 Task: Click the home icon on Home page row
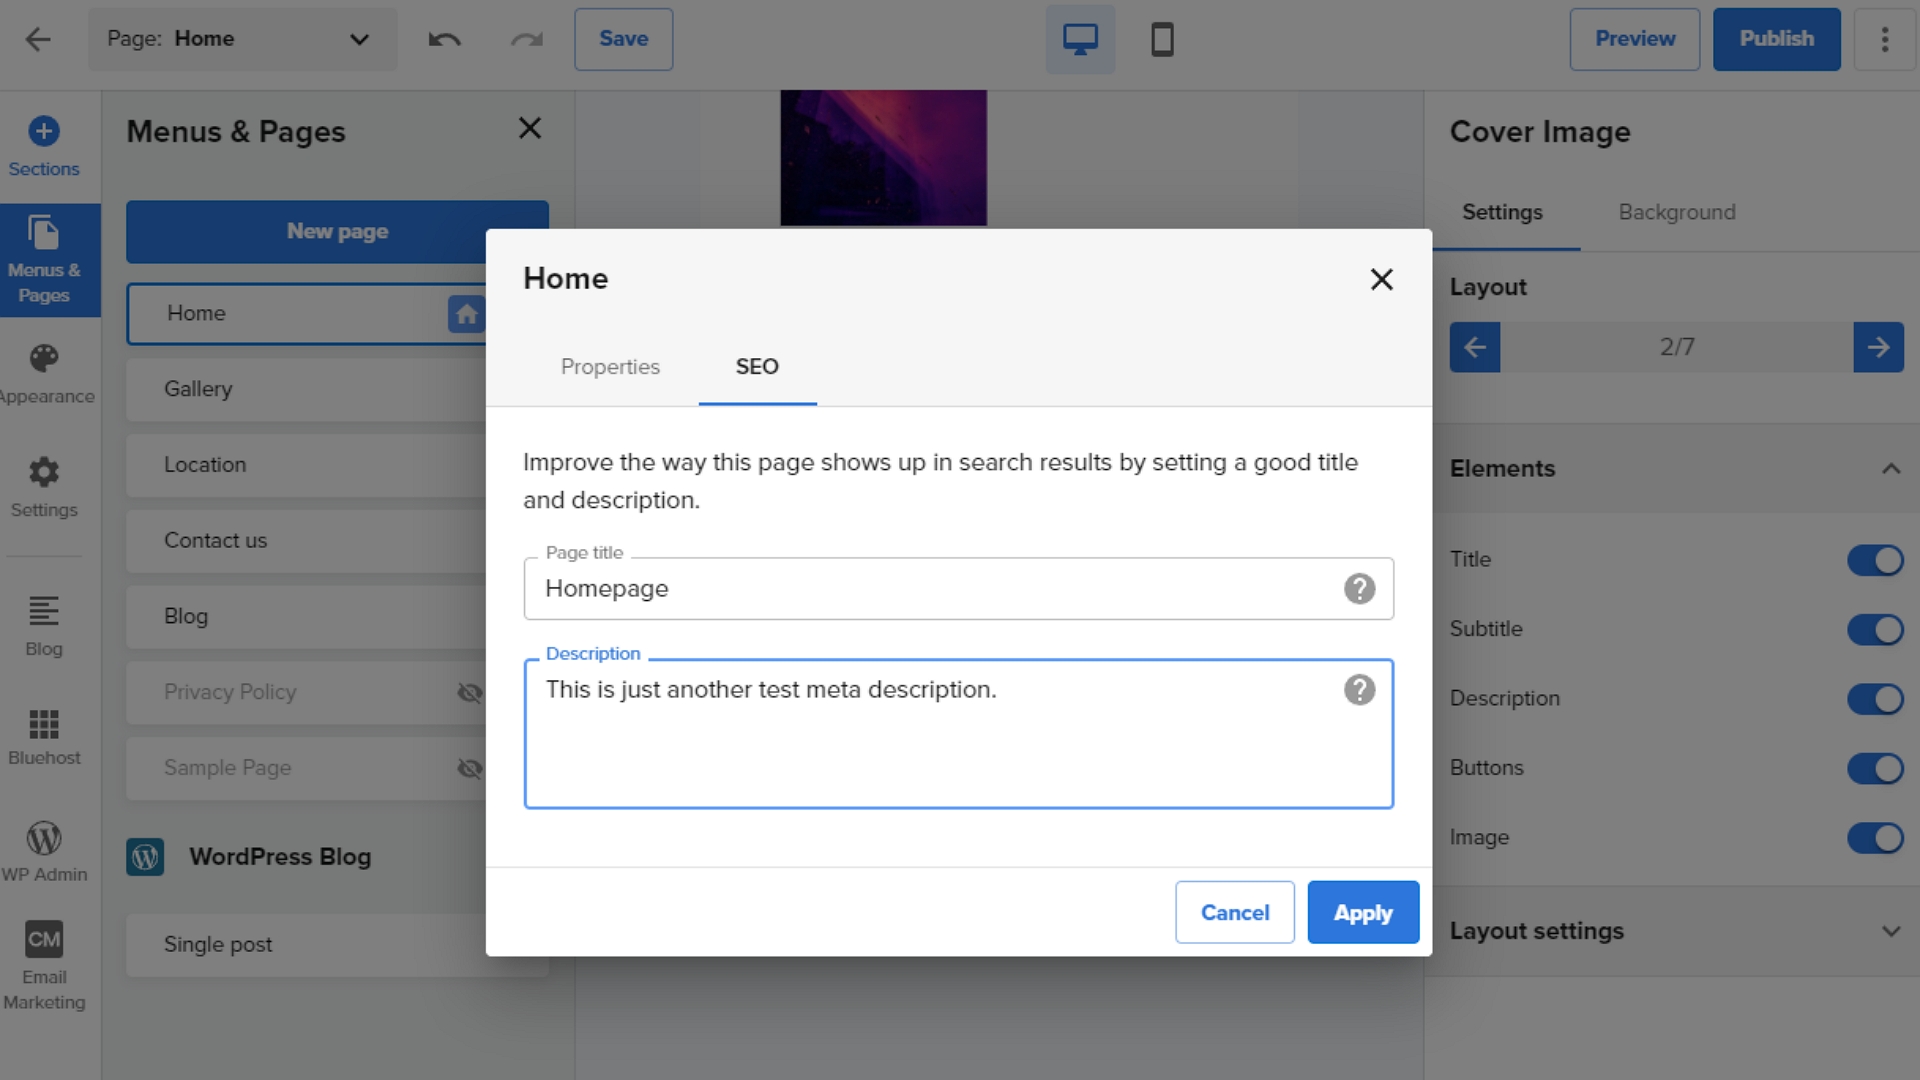(x=466, y=314)
